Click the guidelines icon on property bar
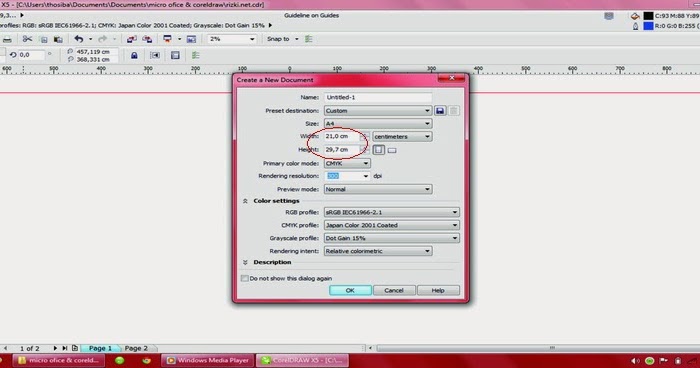700x368 pixels. click(x=175, y=55)
